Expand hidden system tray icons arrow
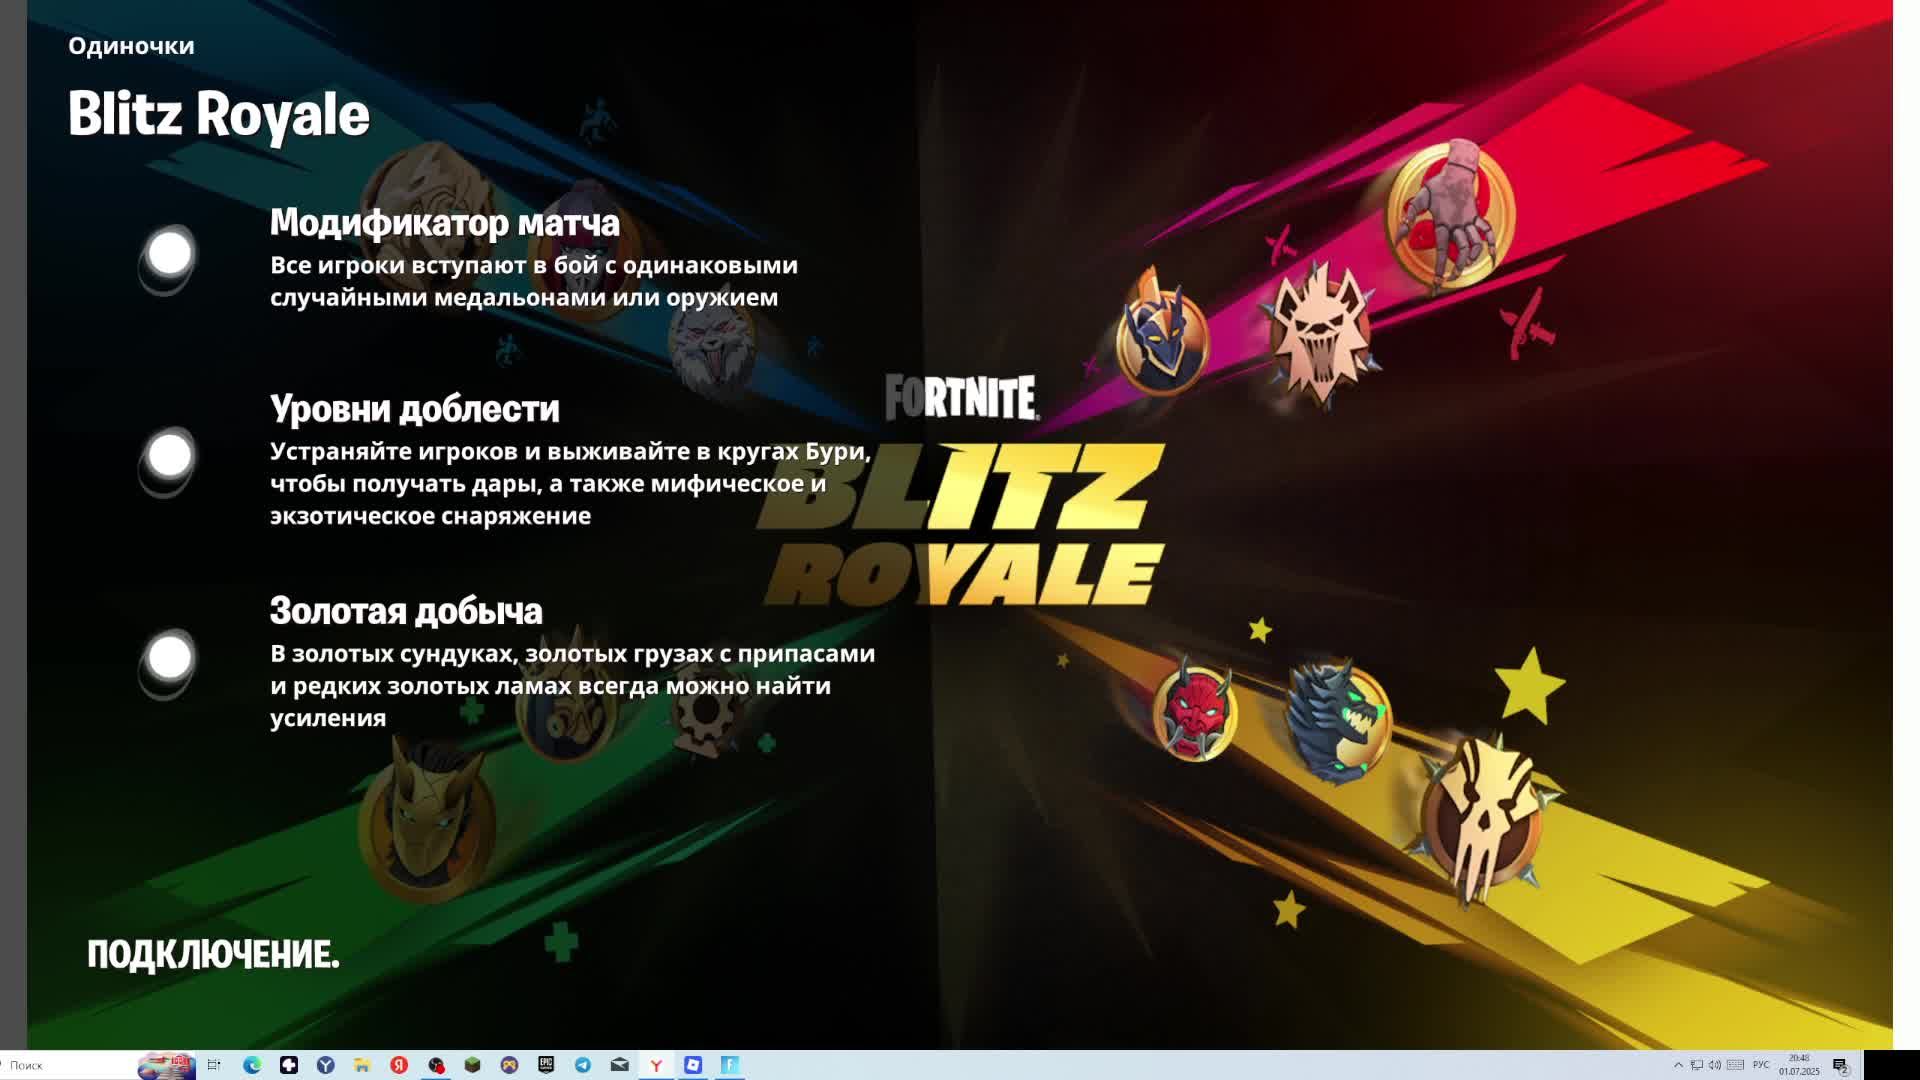1920x1080 pixels. tap(1678, 1065)
